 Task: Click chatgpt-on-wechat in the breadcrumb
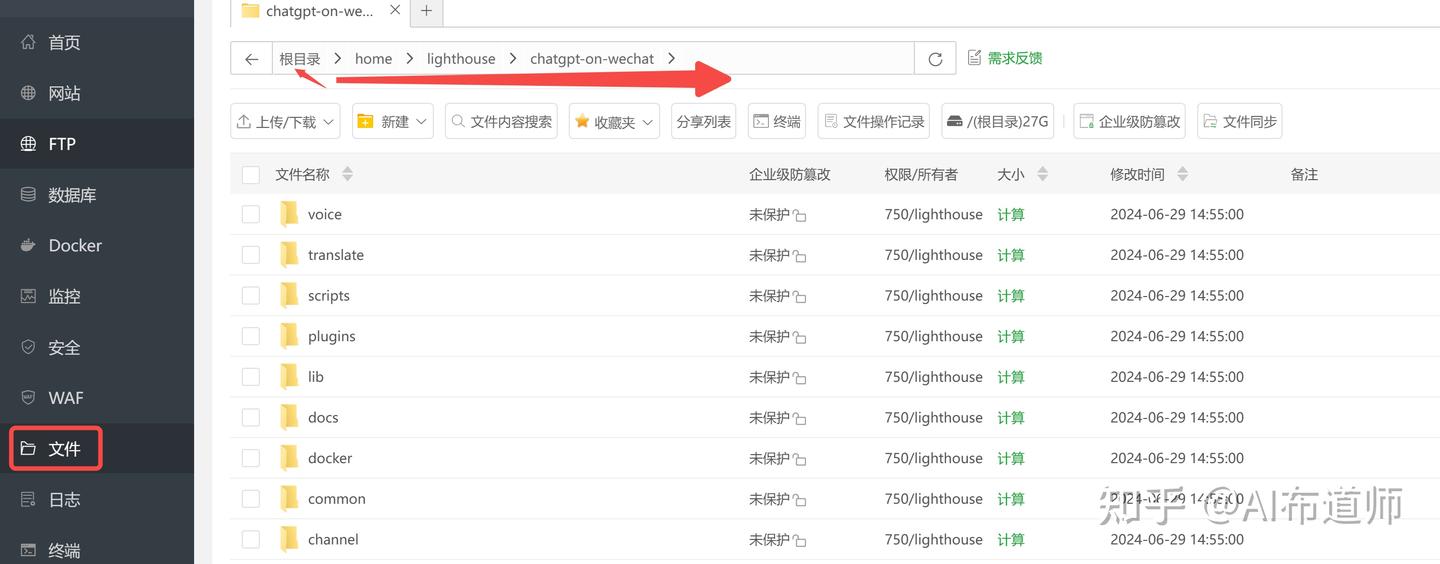(x=592, y=59)
